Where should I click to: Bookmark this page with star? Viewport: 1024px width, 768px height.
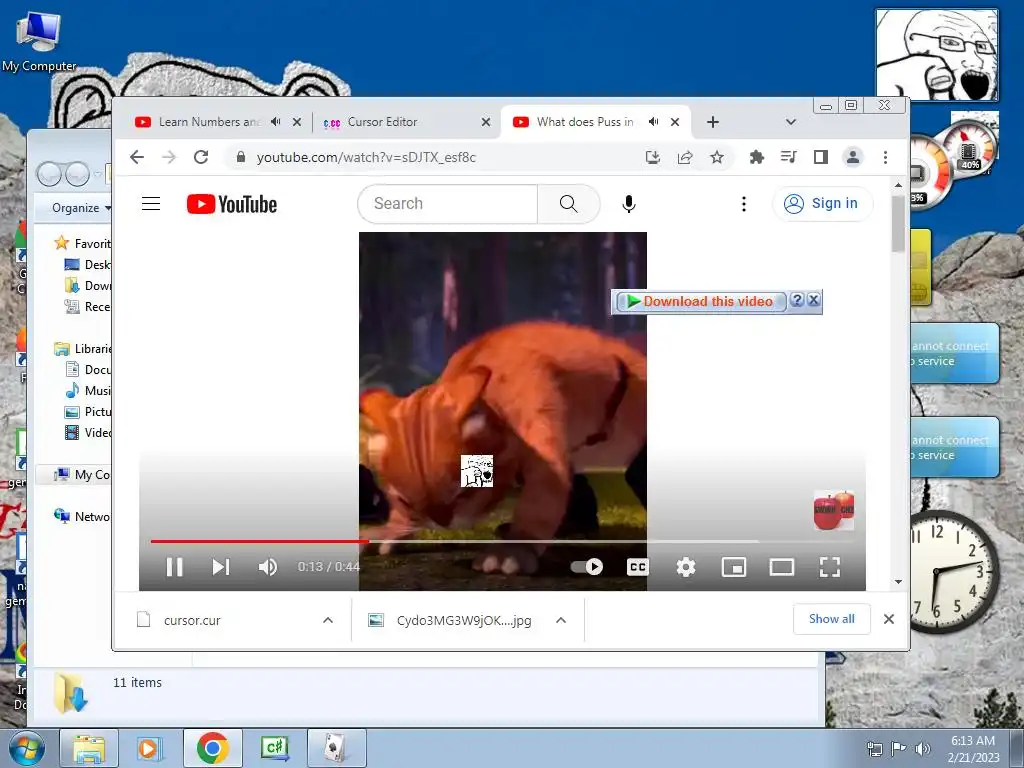[x=717, y=157]
